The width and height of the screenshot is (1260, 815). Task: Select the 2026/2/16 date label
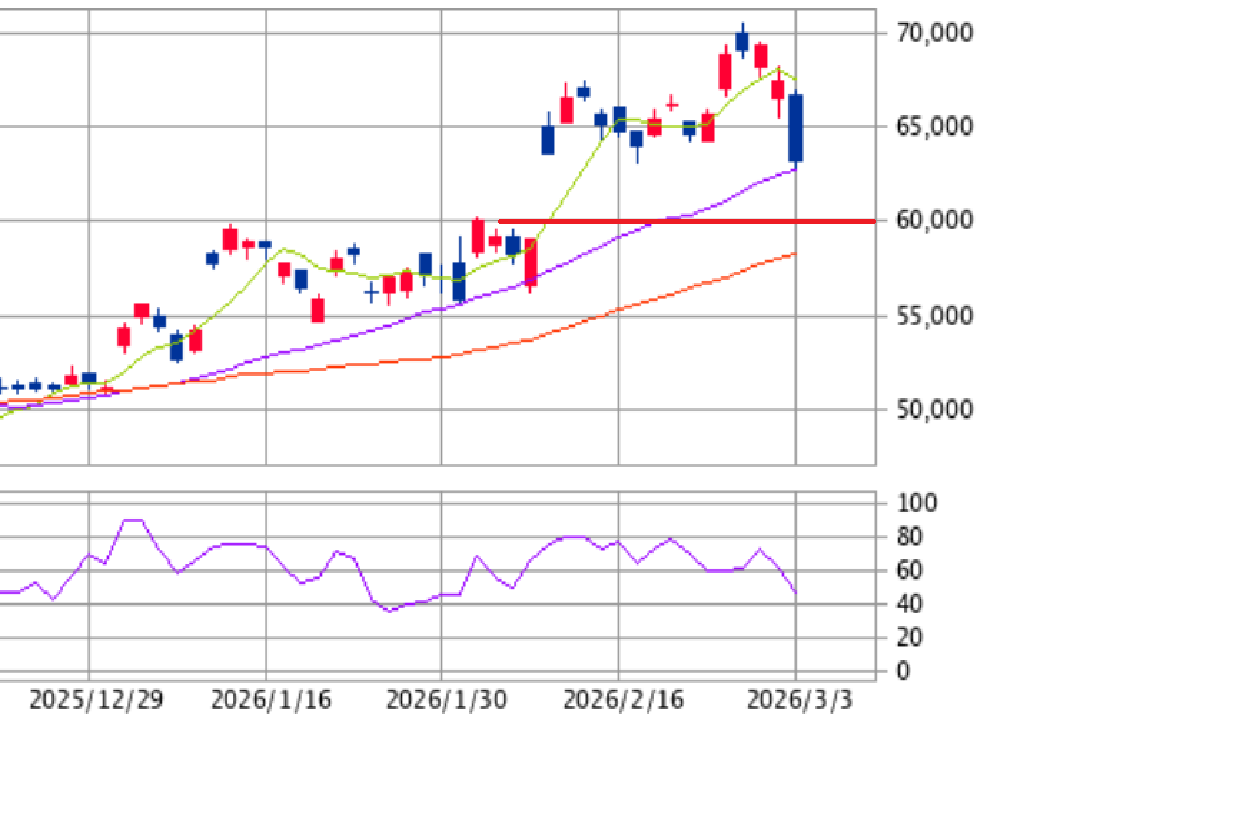pyautogui.click(x=623, y=700)
